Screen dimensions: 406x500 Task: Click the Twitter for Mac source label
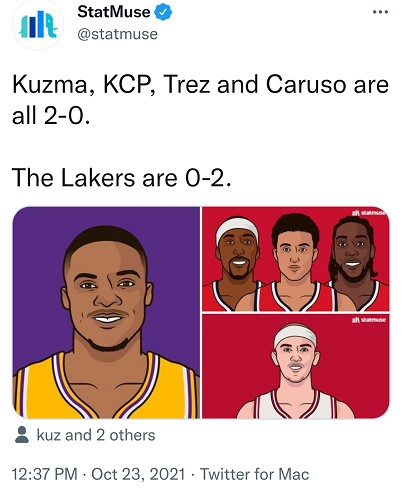tap(255, 474)
